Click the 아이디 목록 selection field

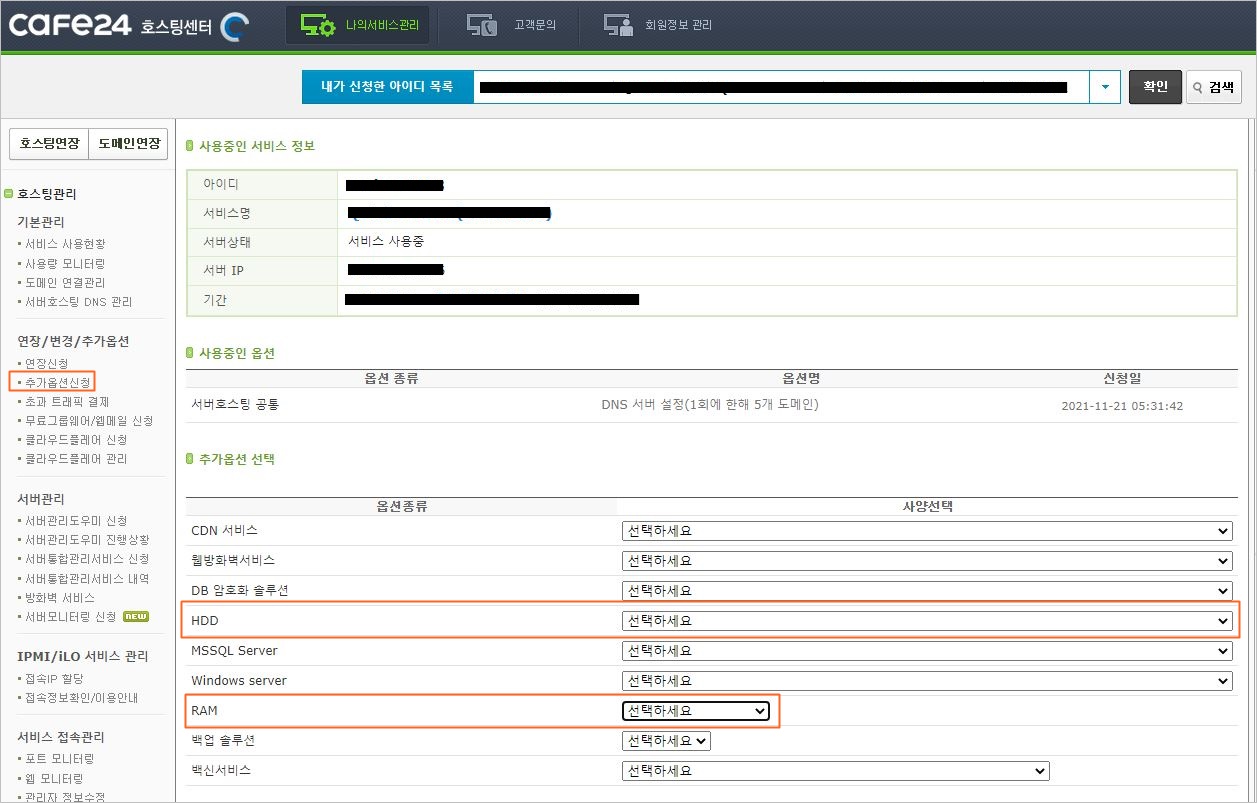coord(780,87)
